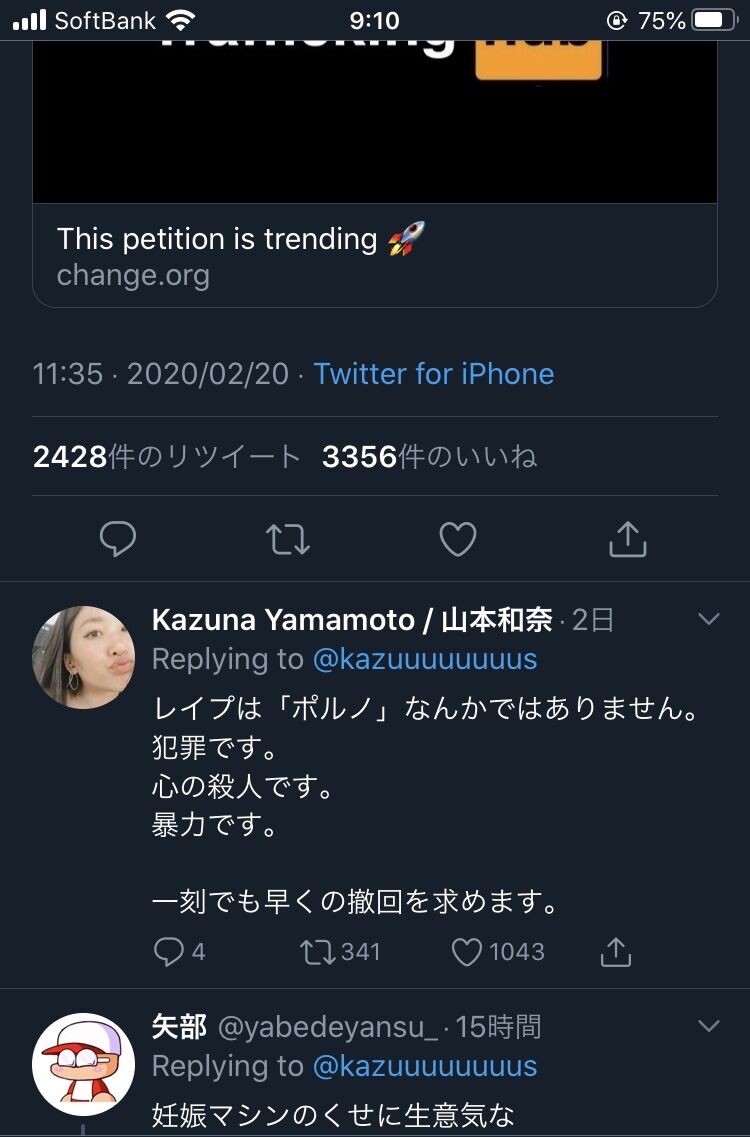Tap the Kazuna Yamamoto / 山本和奈 display name
This screenshot has width=750, height=1137.
352,620
